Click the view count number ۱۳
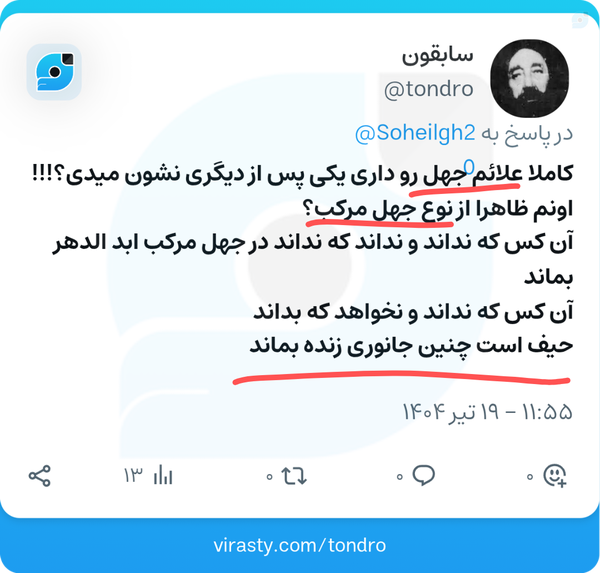This screenshot has height=573, width=600. (133, 476)
